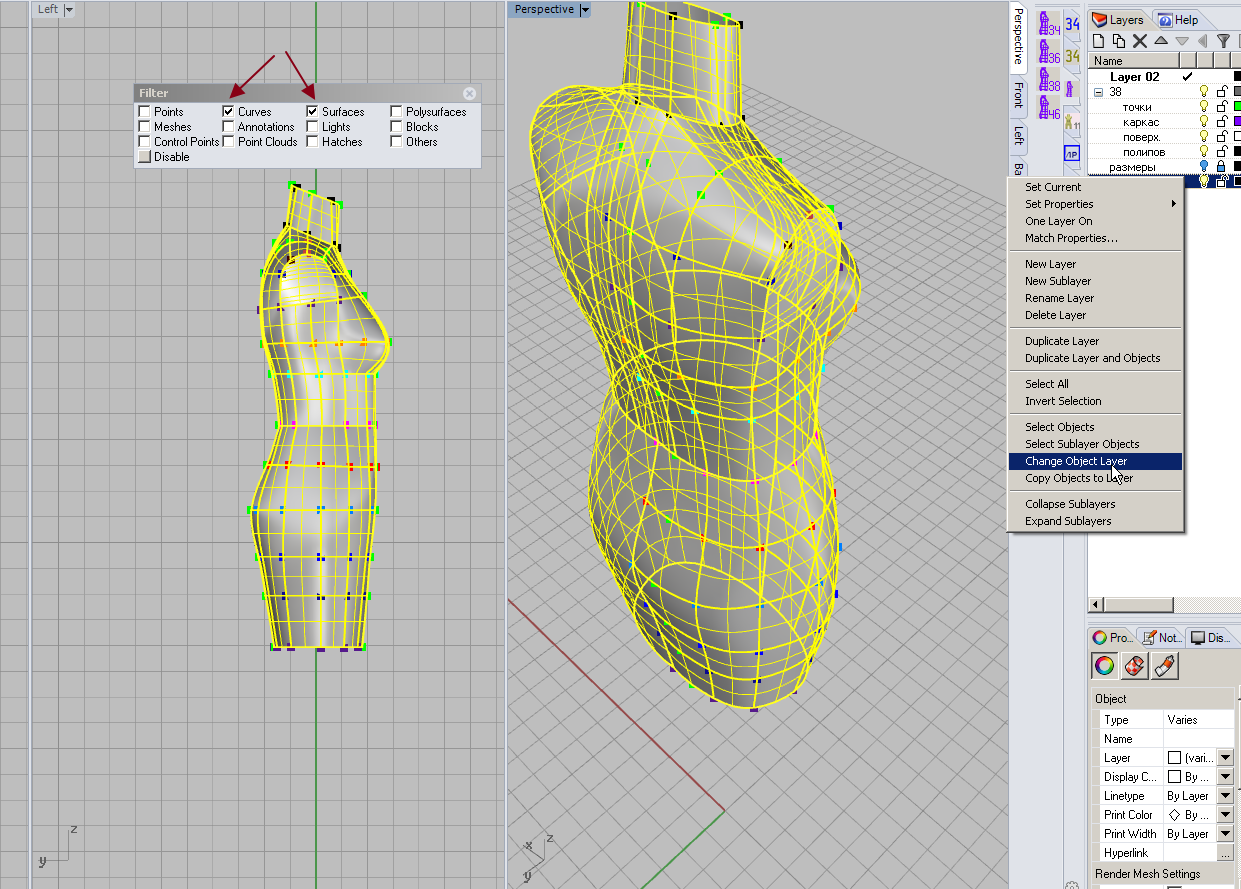Open the Linetype dropdown in Properties
1241x889 pixels.
pyautogui.click(x=1225, y=796)
